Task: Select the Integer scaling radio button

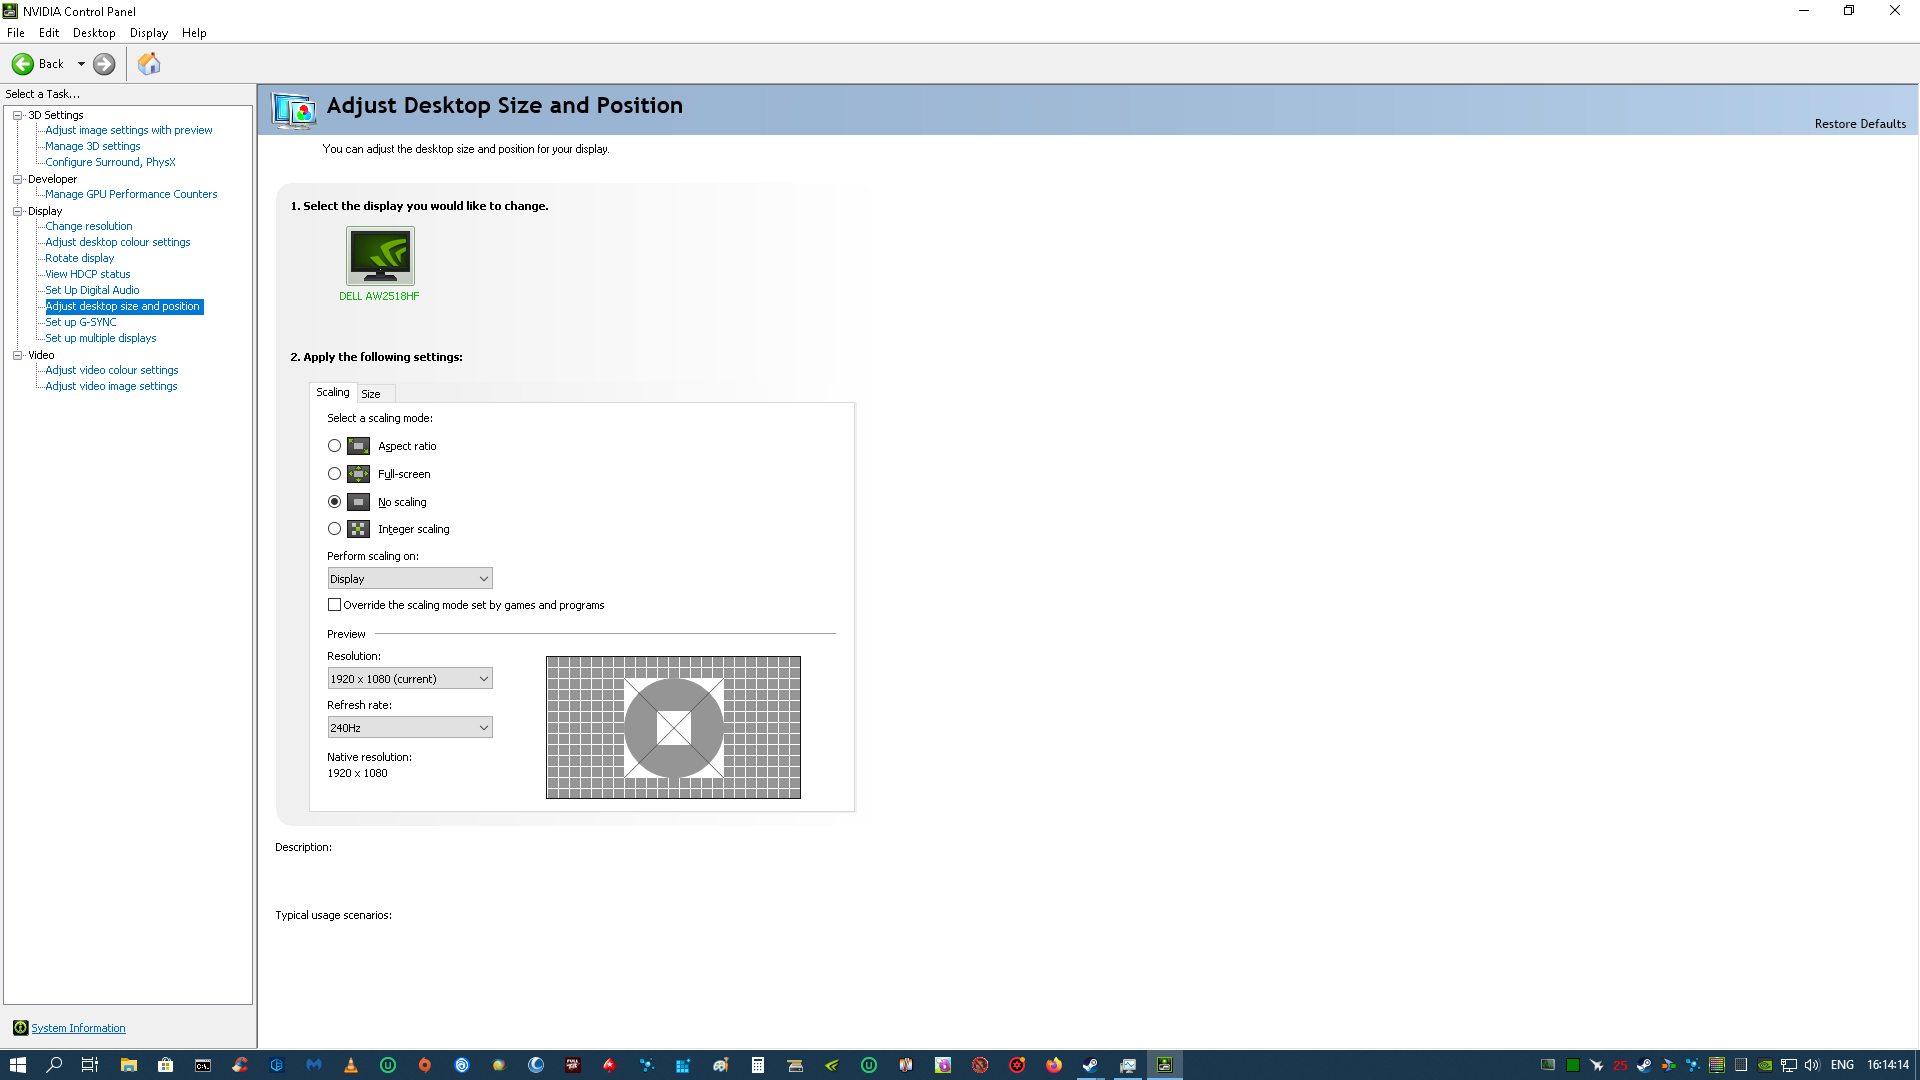Action: tap(334, 529)
